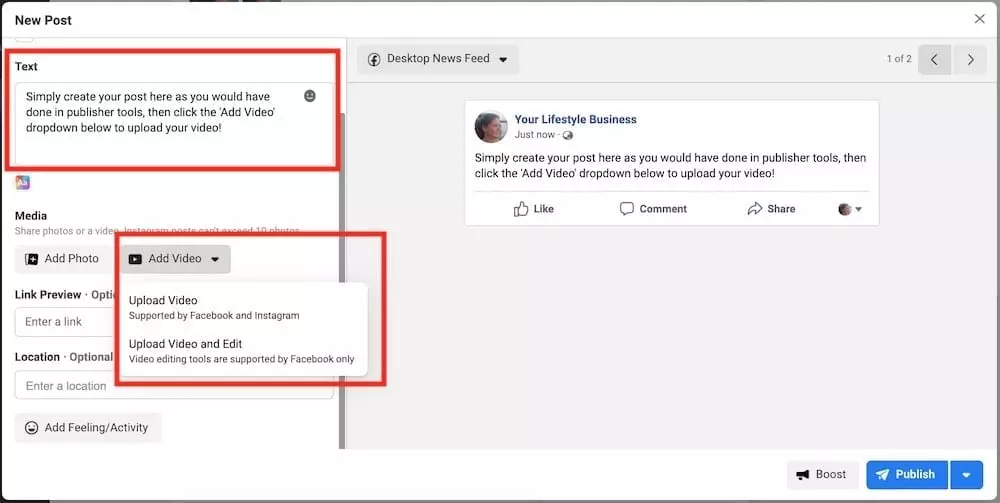Click the page profile picture in preview
The image size is (1000, 503).
[x=491, y=127]
